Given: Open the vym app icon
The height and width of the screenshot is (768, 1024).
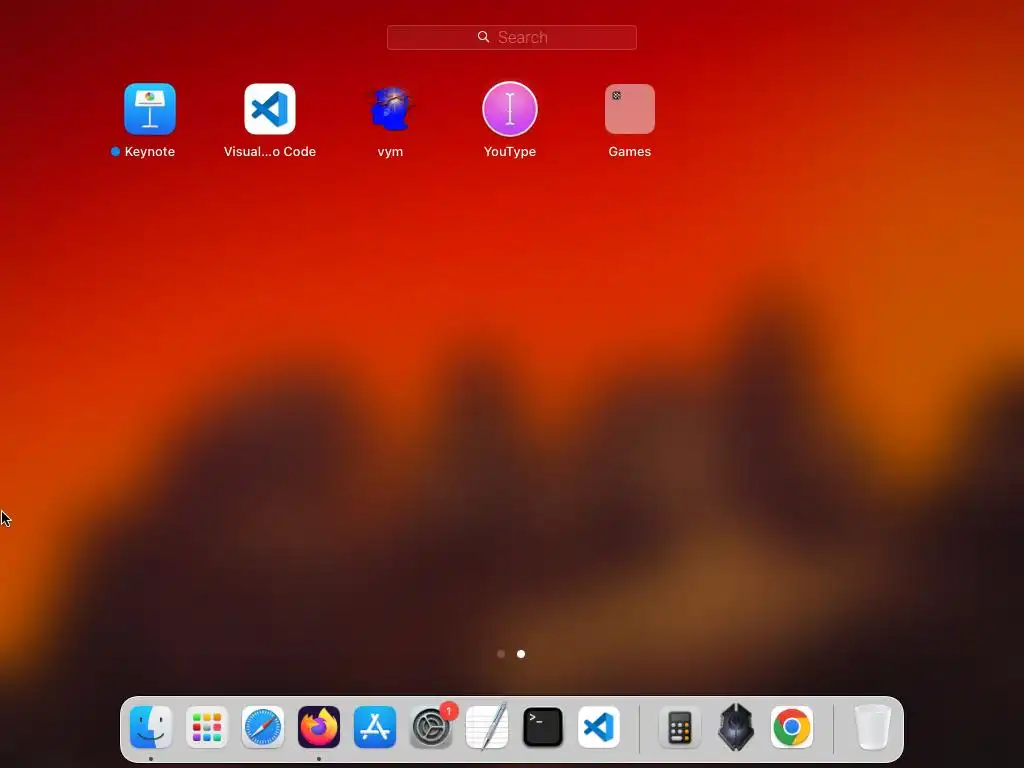Looking at the screenshot, I should (x=390, y=109).
